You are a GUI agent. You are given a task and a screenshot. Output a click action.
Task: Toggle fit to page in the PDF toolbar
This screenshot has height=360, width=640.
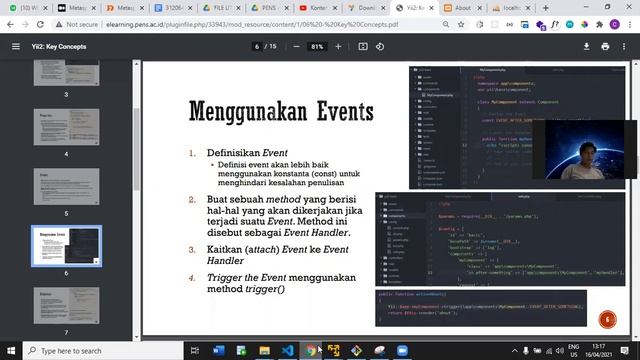point(363,47)
